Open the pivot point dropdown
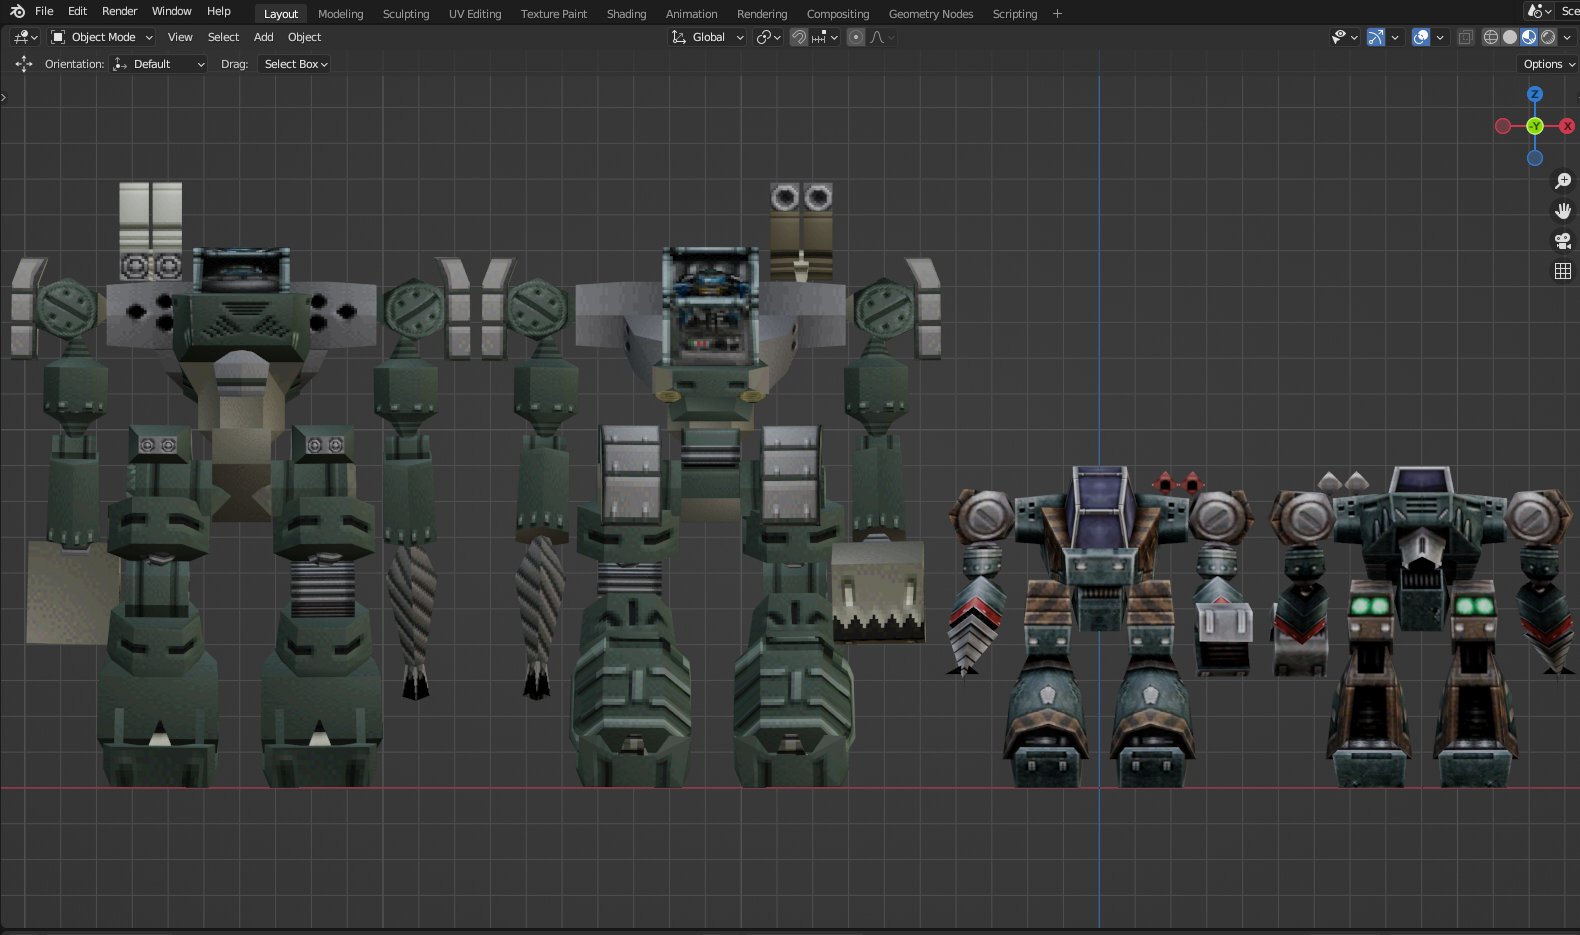The height and width of the screenshot is (935, 1580). (x=768, y=37)
